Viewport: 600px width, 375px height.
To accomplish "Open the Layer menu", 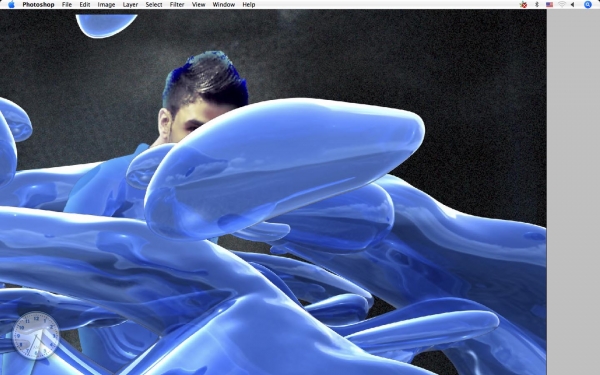I will (x=130, y=5).
